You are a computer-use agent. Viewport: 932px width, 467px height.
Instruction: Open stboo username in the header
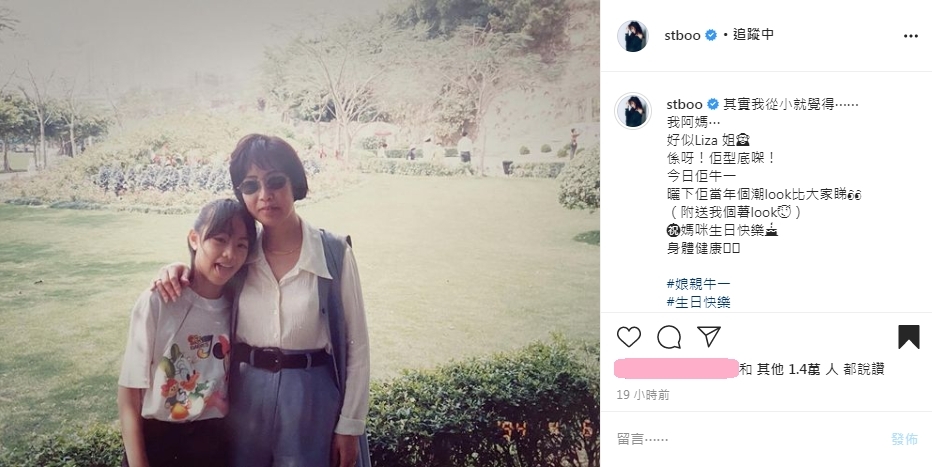(682, 35)
